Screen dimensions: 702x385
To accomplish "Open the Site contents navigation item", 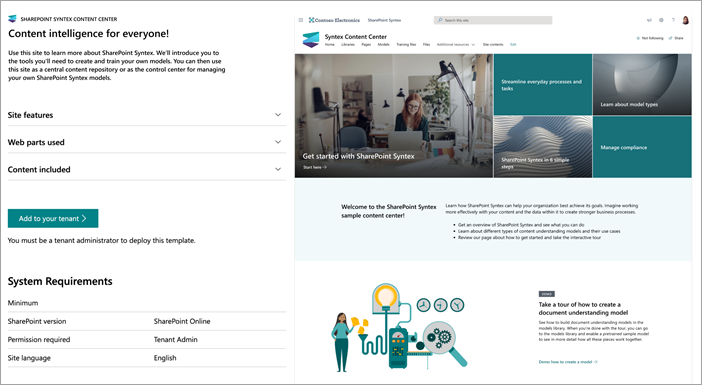I will click(493, 45).
